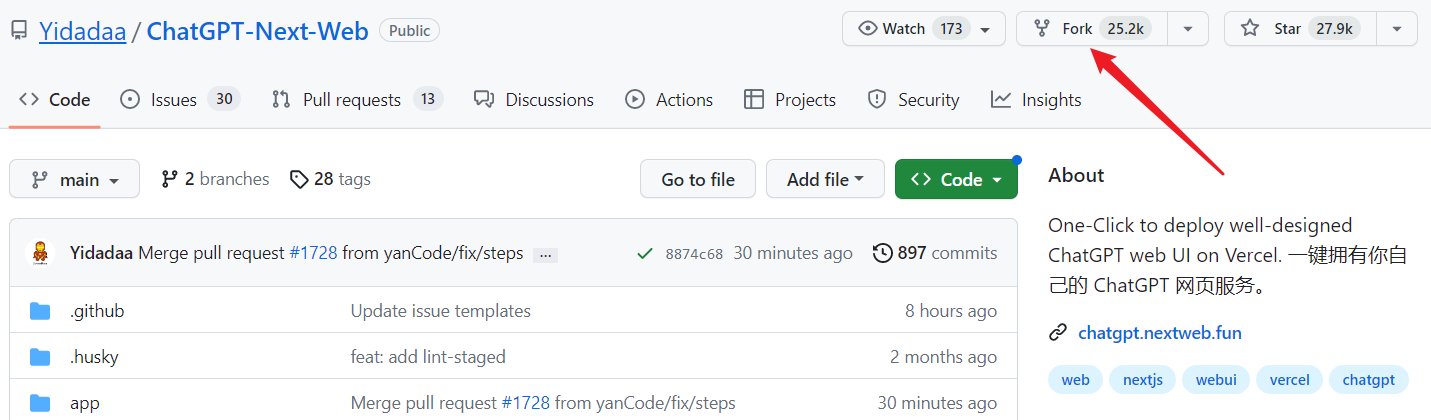Open pull request #1728 in the latest commit message

(x=314, y=253)
